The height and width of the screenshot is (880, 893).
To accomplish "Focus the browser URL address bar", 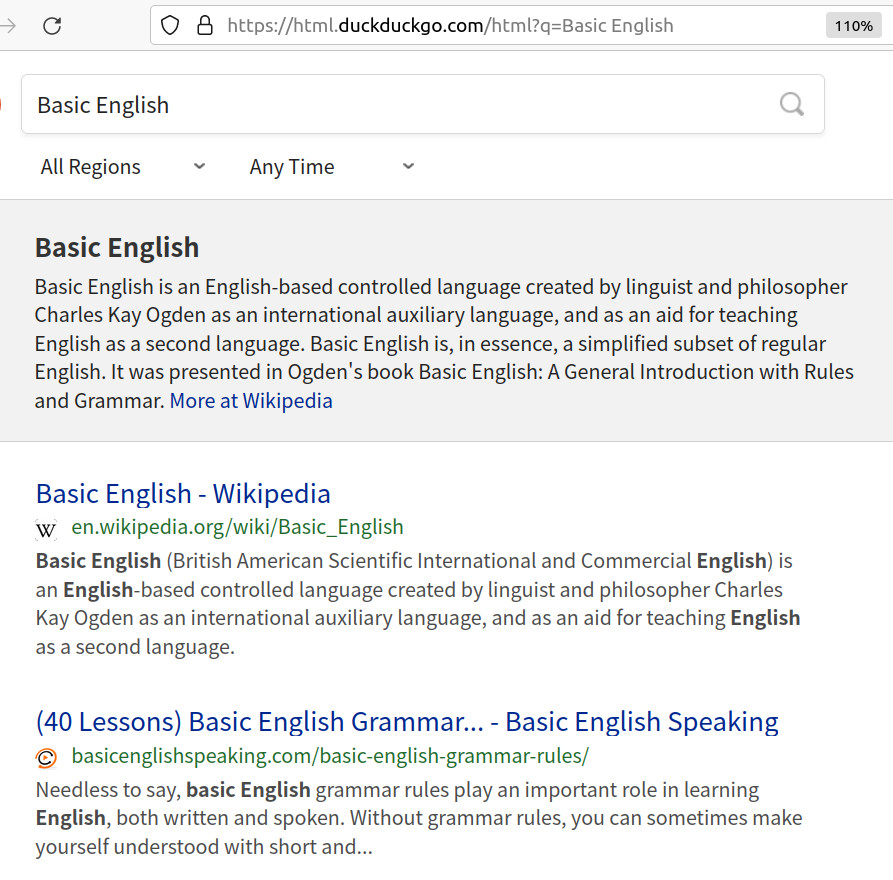I will pos(500,26).
